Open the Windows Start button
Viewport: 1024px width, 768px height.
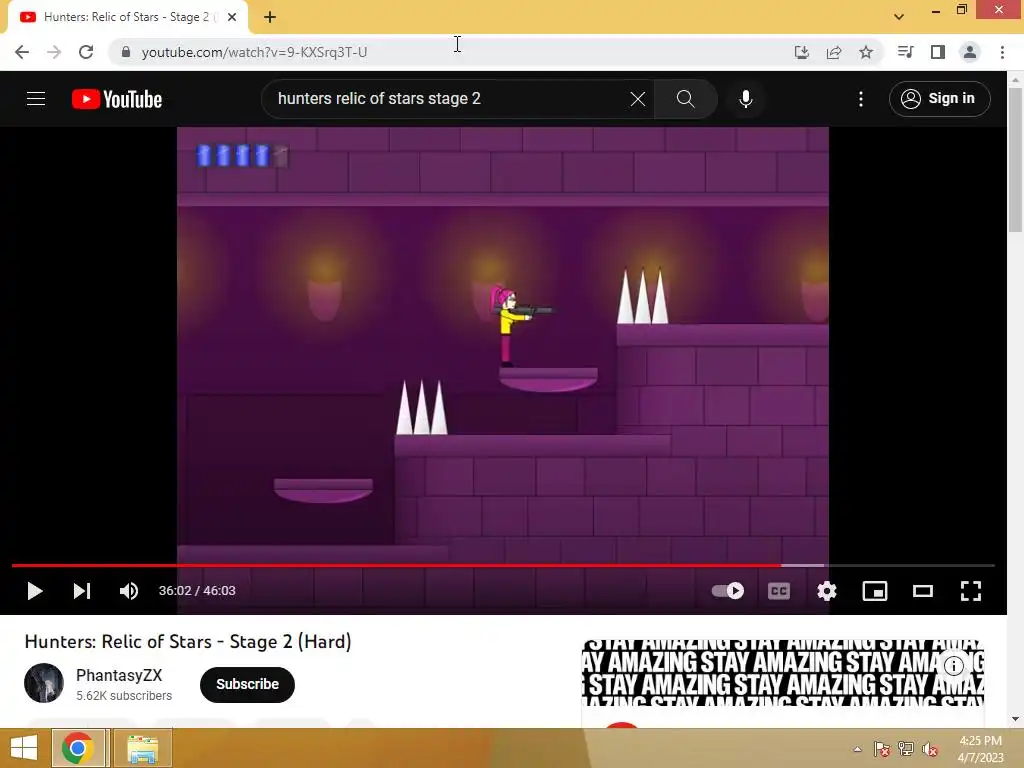[24, 748]
